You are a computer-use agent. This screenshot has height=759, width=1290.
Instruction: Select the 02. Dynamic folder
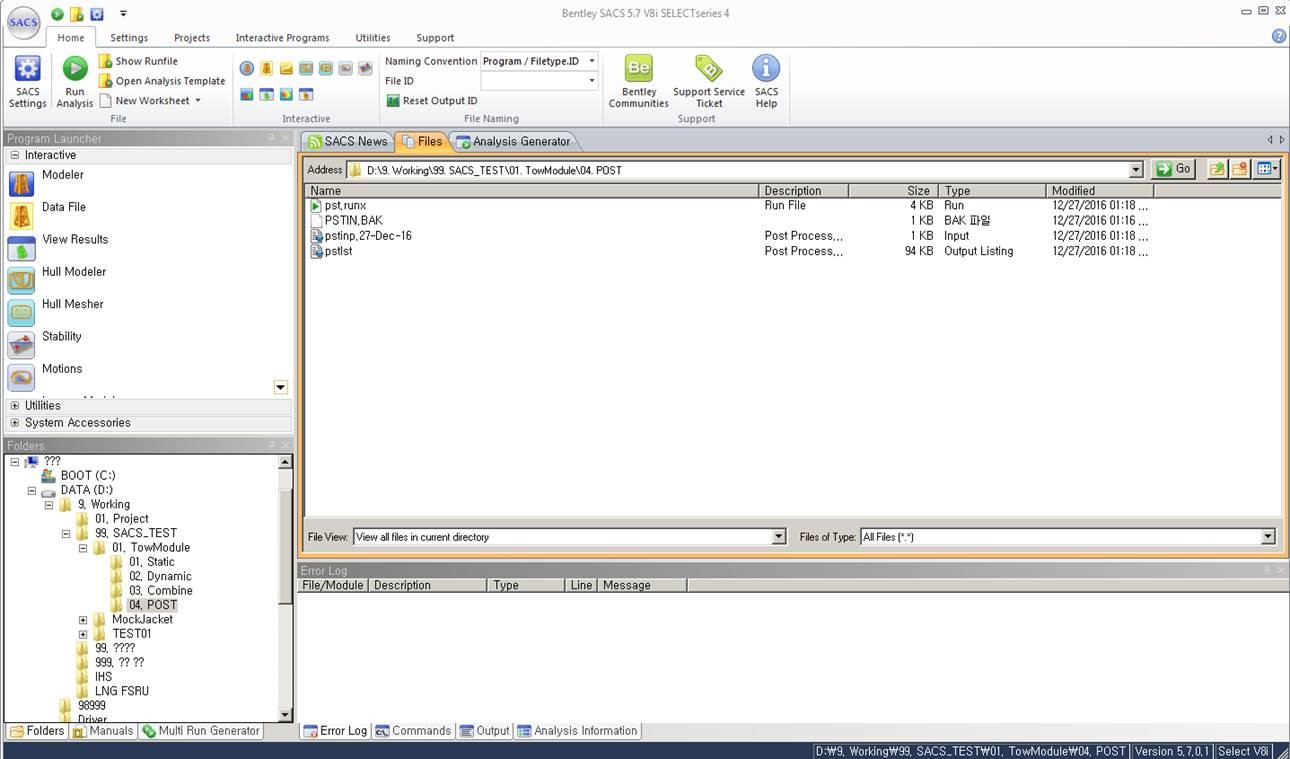160,577
